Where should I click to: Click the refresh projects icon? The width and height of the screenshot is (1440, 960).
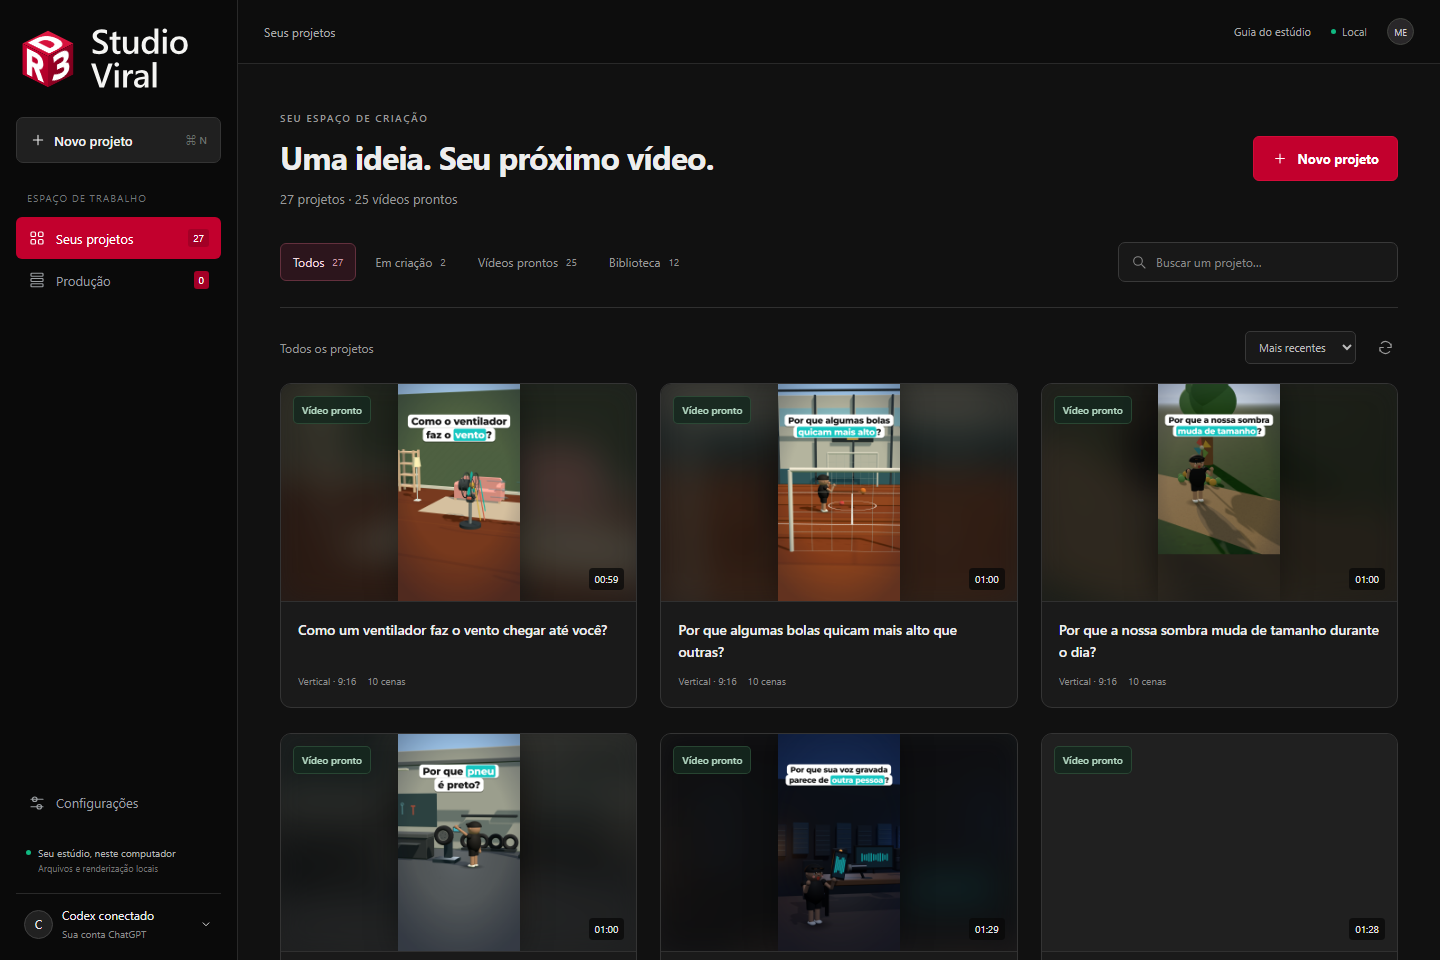point(1385,347)
